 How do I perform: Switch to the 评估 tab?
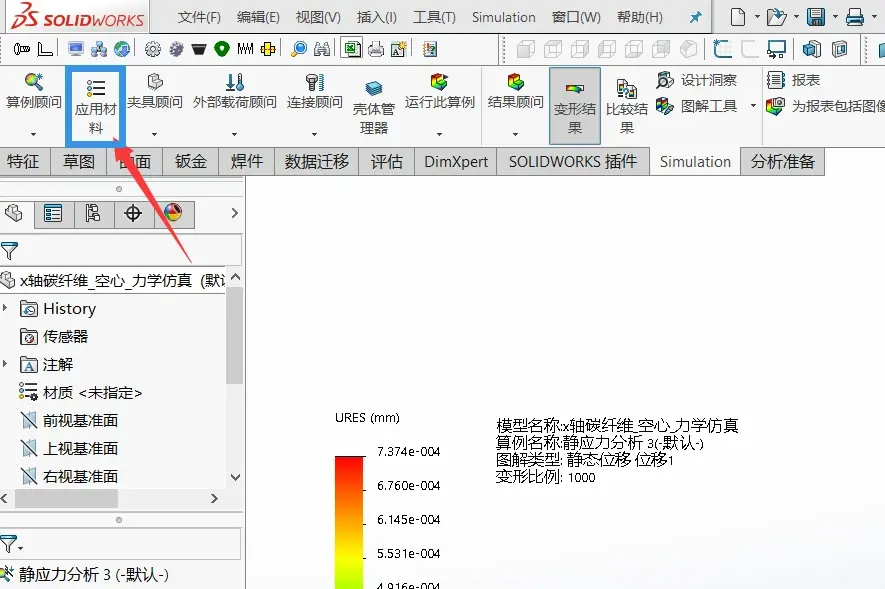pos(387,162)
